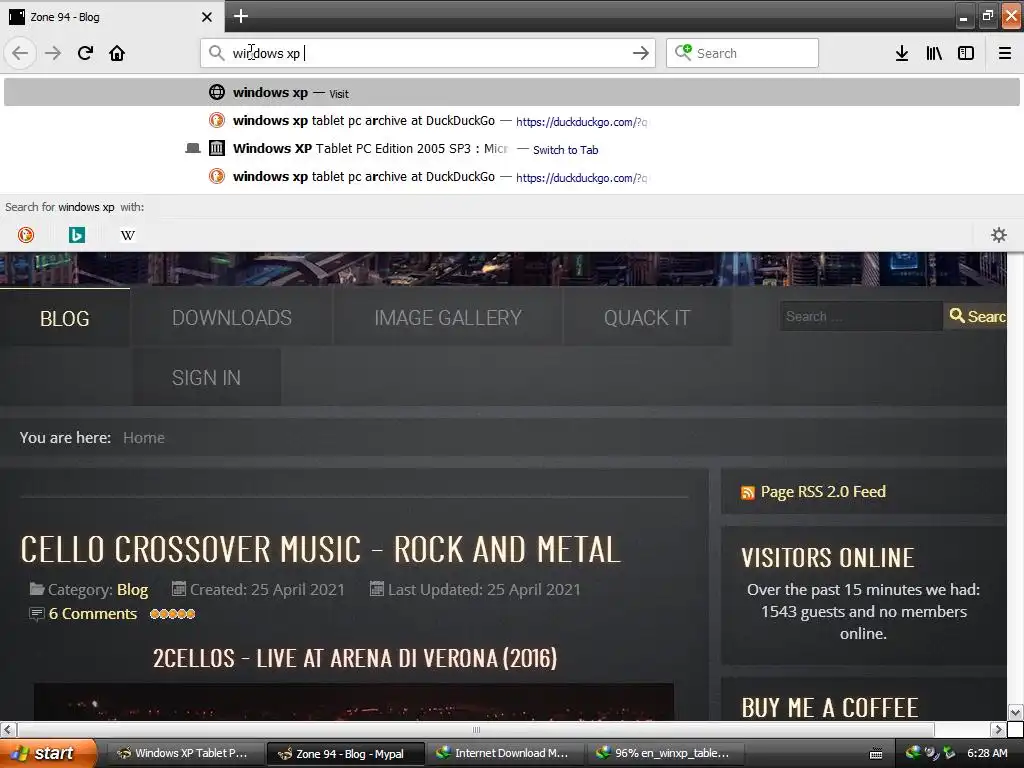Click the website search input field

pyautogui.click(x=861, y=316)
